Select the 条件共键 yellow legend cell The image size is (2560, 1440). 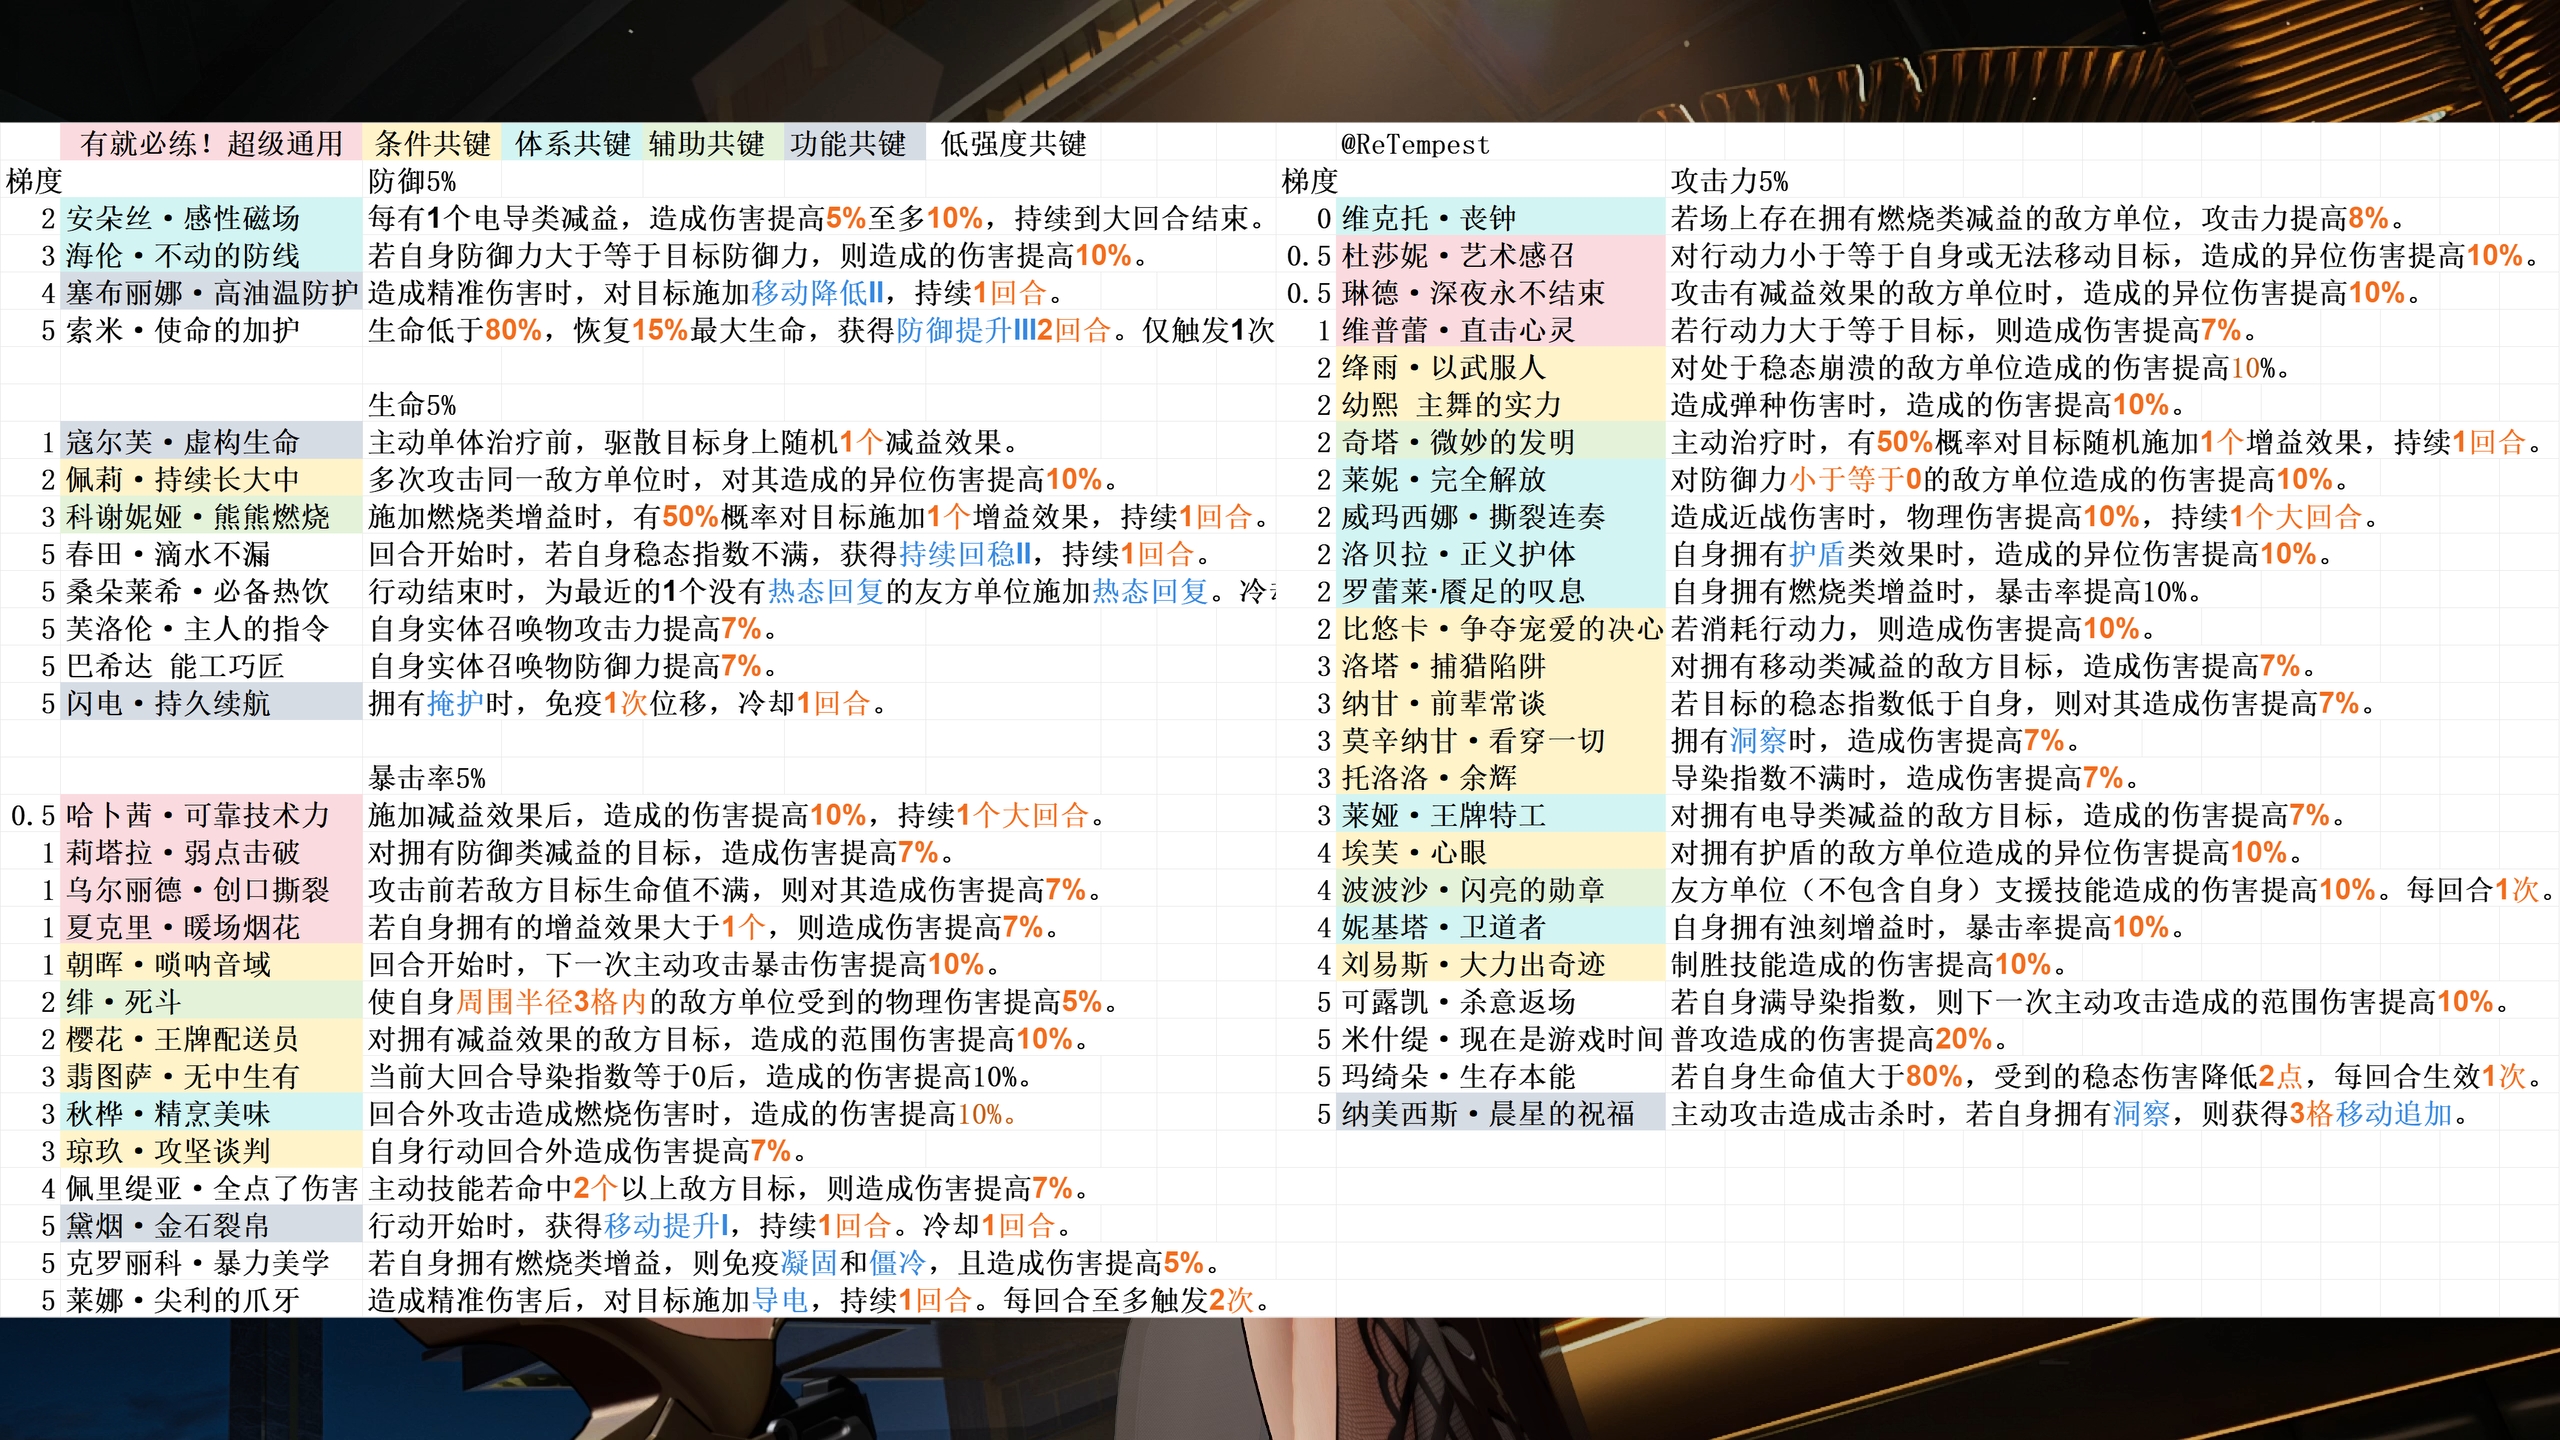tap(432, 144)
